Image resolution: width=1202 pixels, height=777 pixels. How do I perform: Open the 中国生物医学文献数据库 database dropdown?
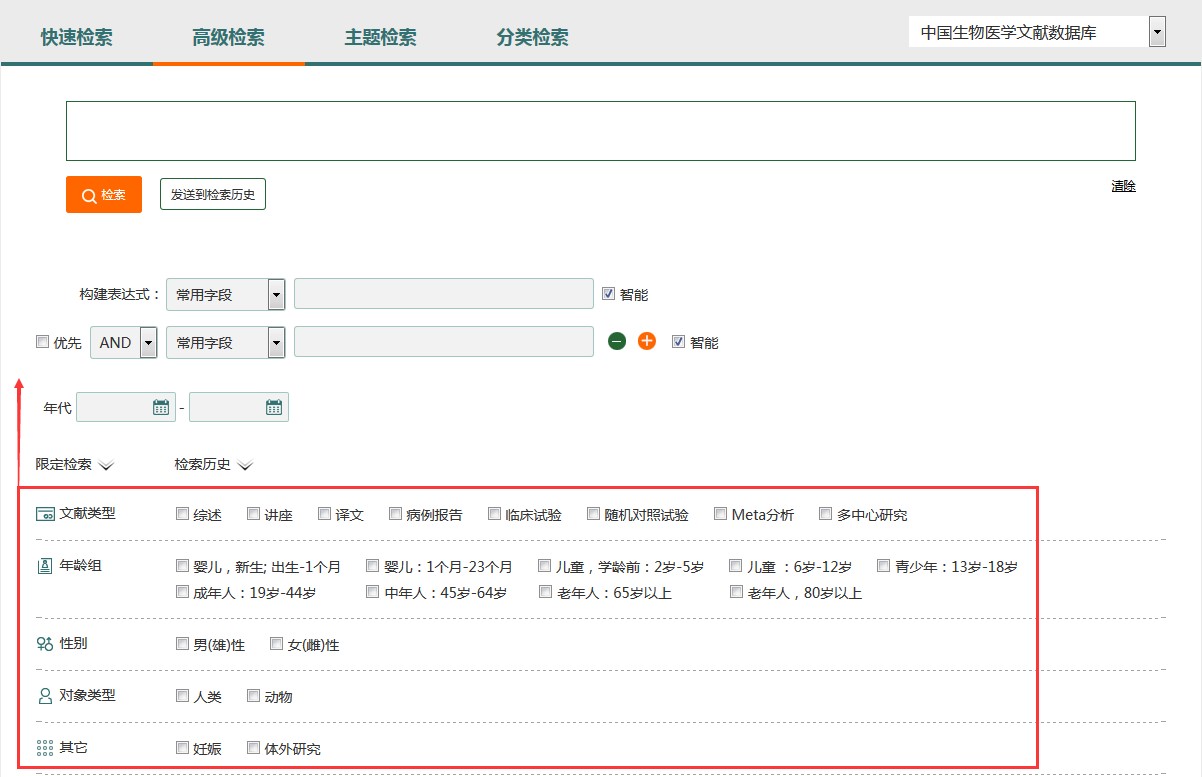coord(1157,32)
